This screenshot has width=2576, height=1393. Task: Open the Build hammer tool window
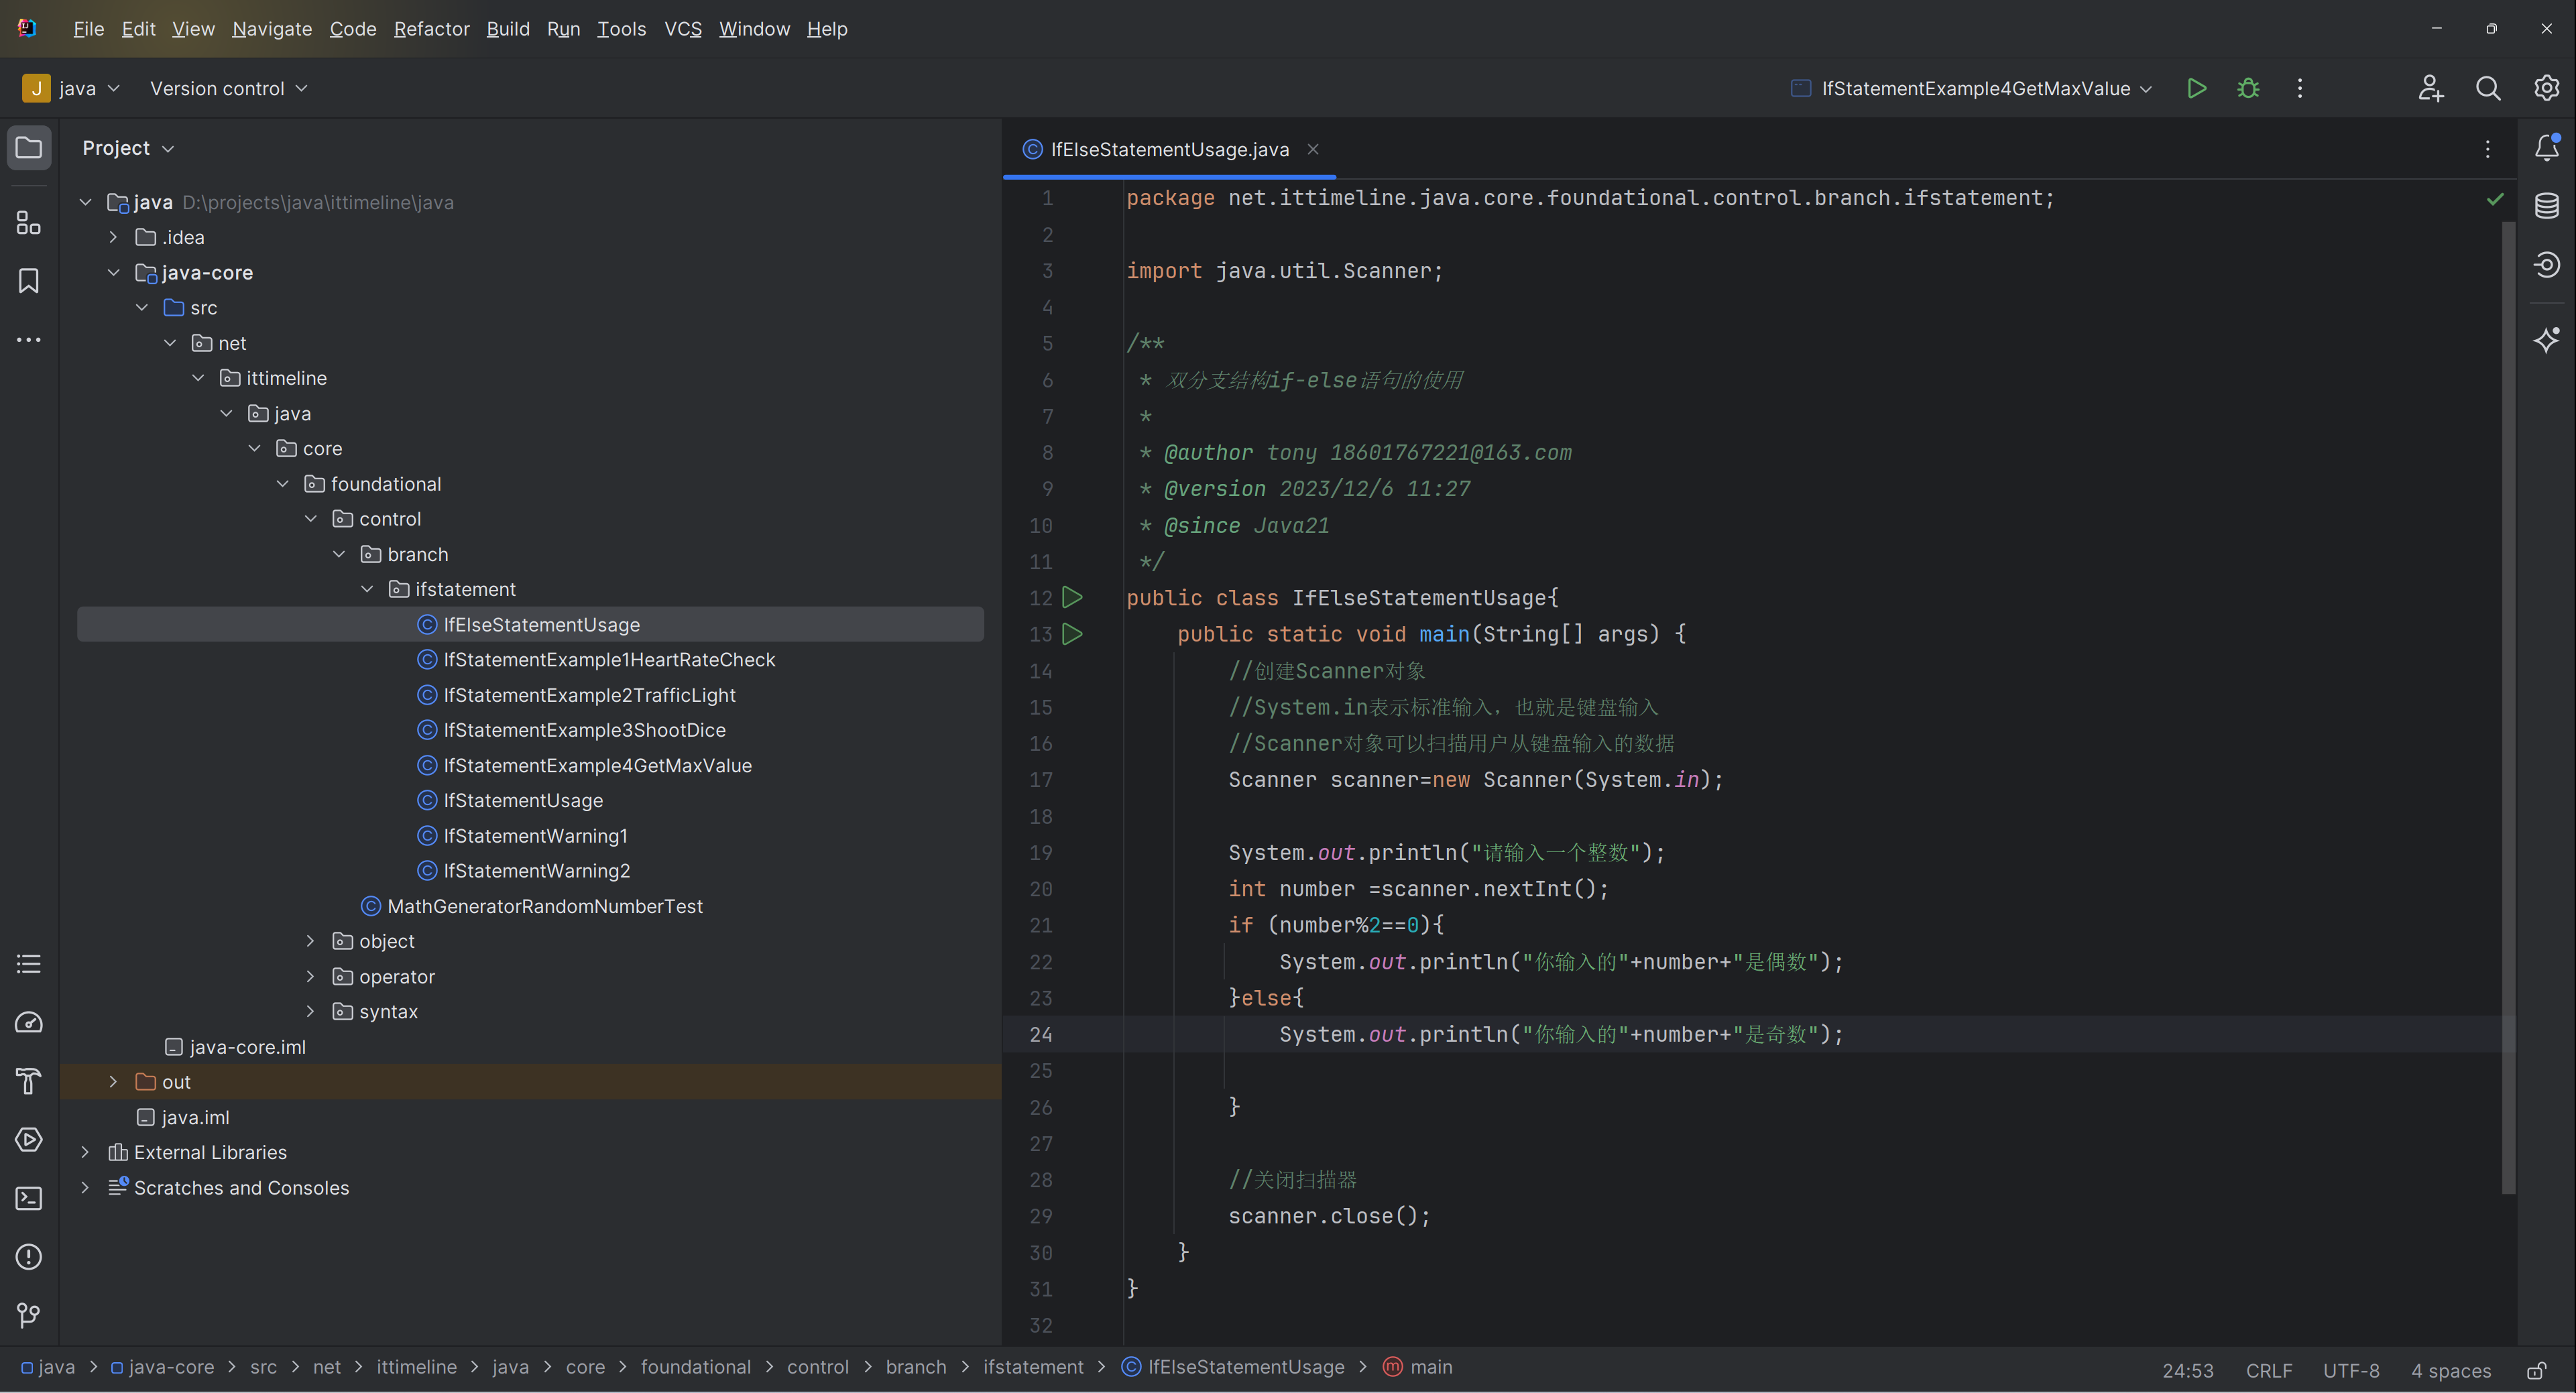tap(29, 1081)
